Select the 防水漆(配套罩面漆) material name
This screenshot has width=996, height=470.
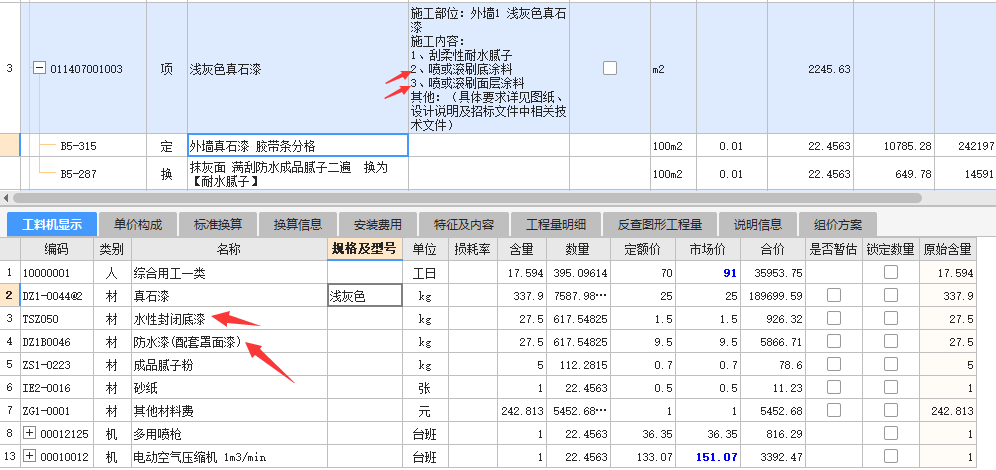[229, 342]
